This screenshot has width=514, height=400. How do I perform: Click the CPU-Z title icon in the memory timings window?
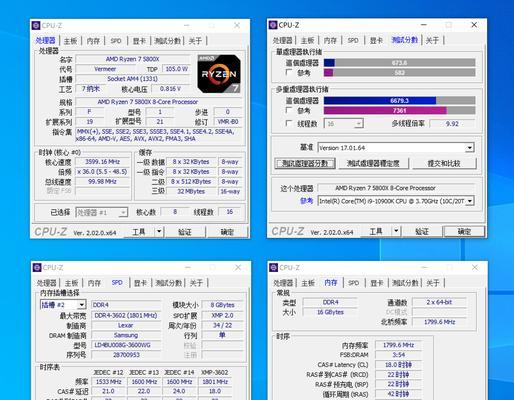[x=274, y=267]
